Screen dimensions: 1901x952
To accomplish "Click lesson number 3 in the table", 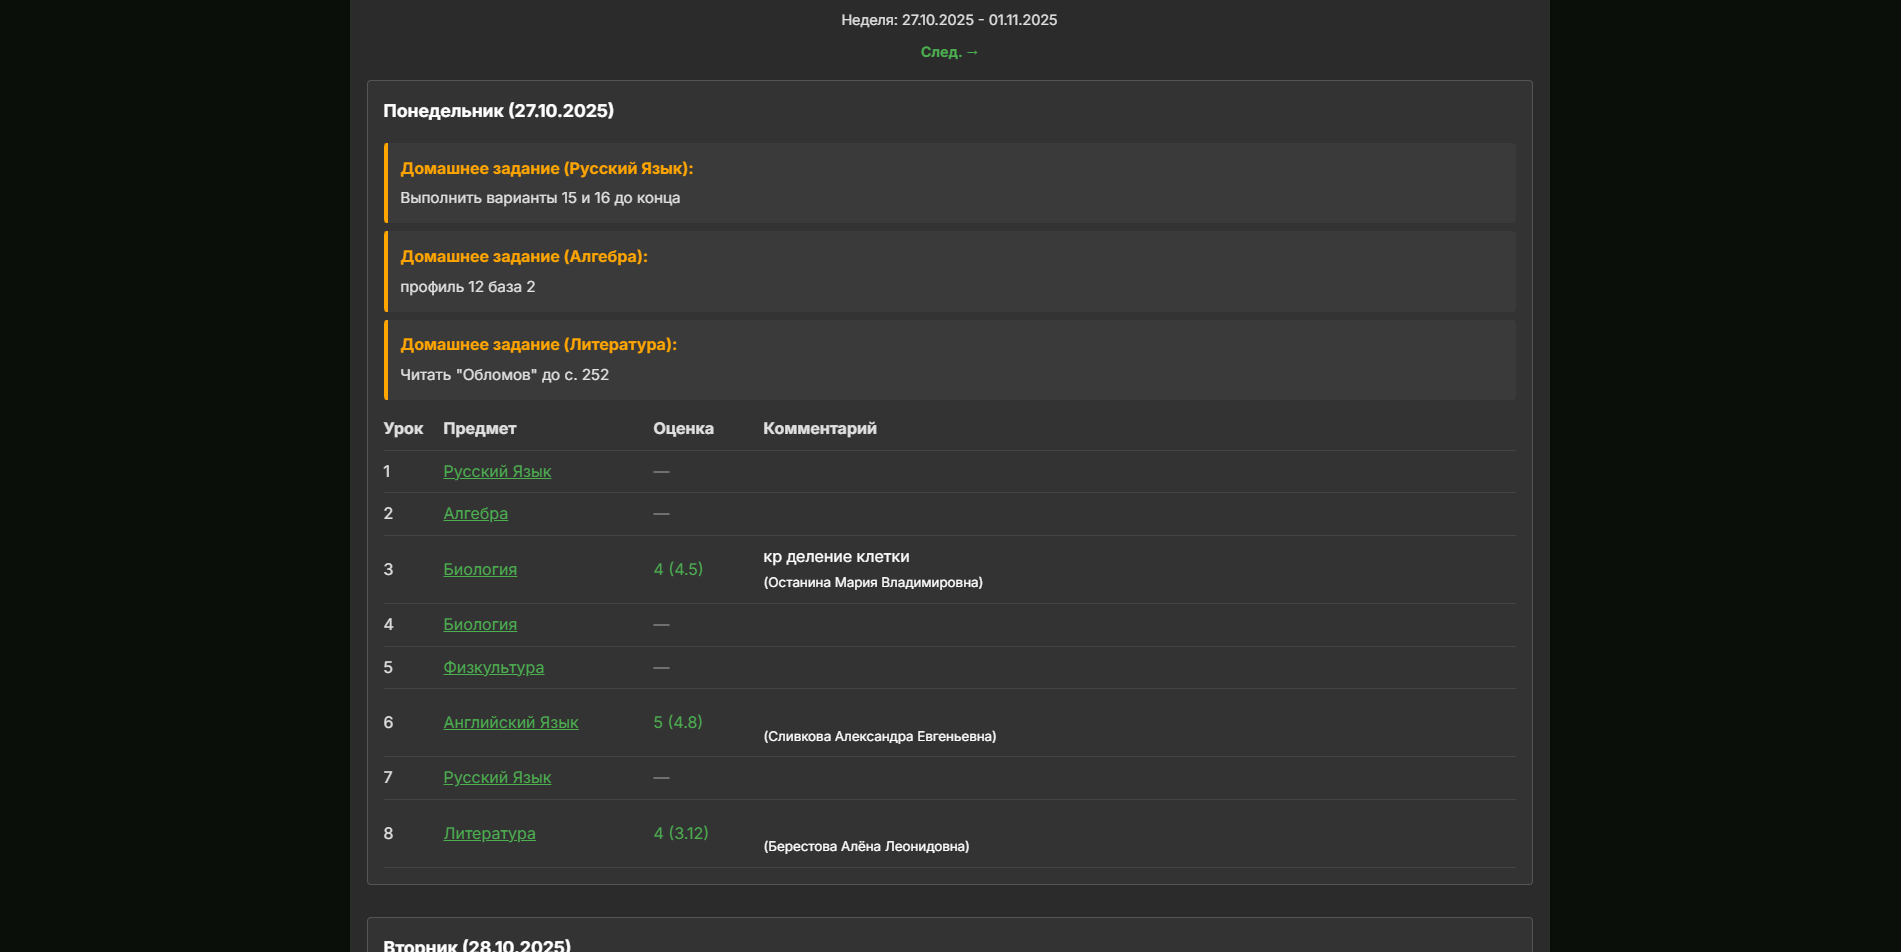I will pos(388,569).
